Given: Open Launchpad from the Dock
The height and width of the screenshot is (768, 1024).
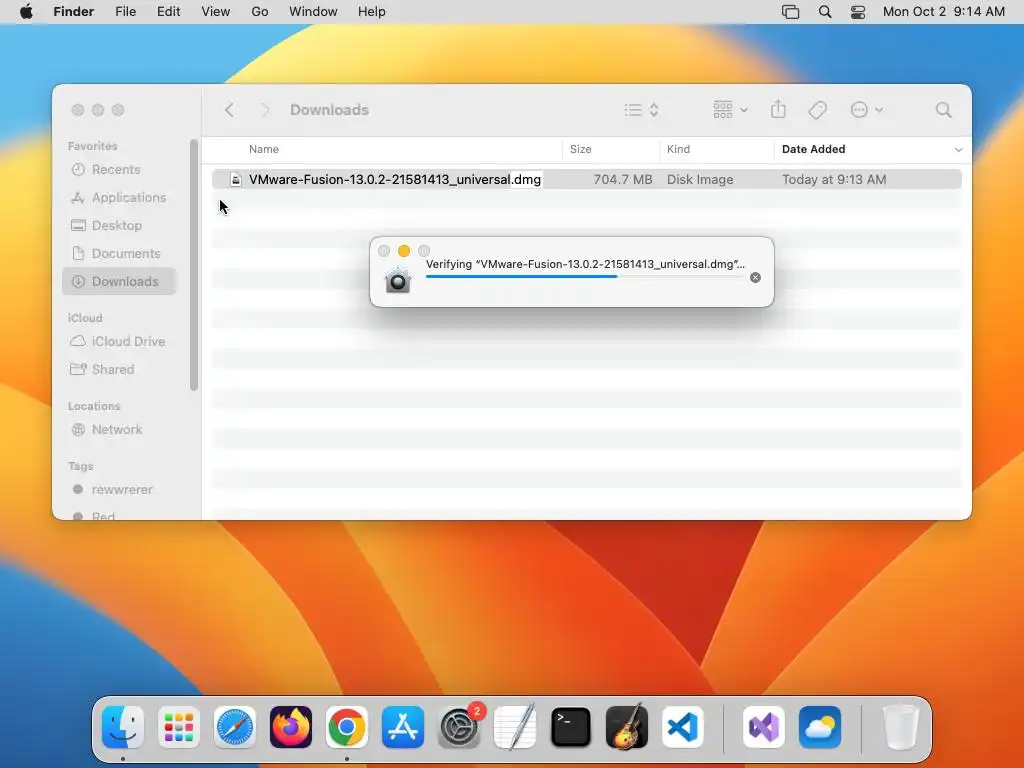Looking at the screenshot, I should 179,728.
